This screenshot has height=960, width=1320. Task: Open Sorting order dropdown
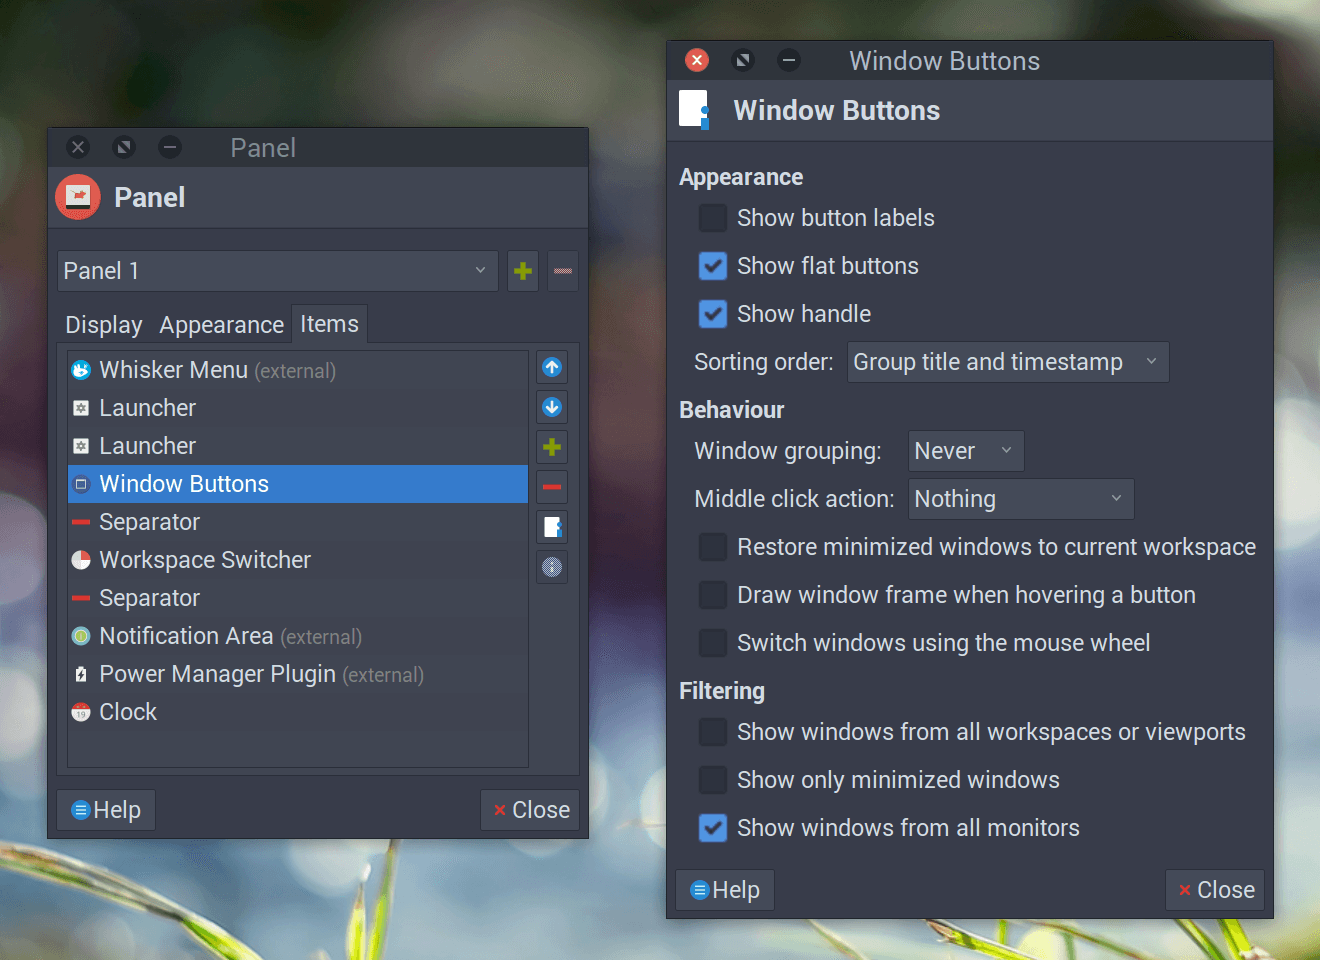coord(1008,362)
